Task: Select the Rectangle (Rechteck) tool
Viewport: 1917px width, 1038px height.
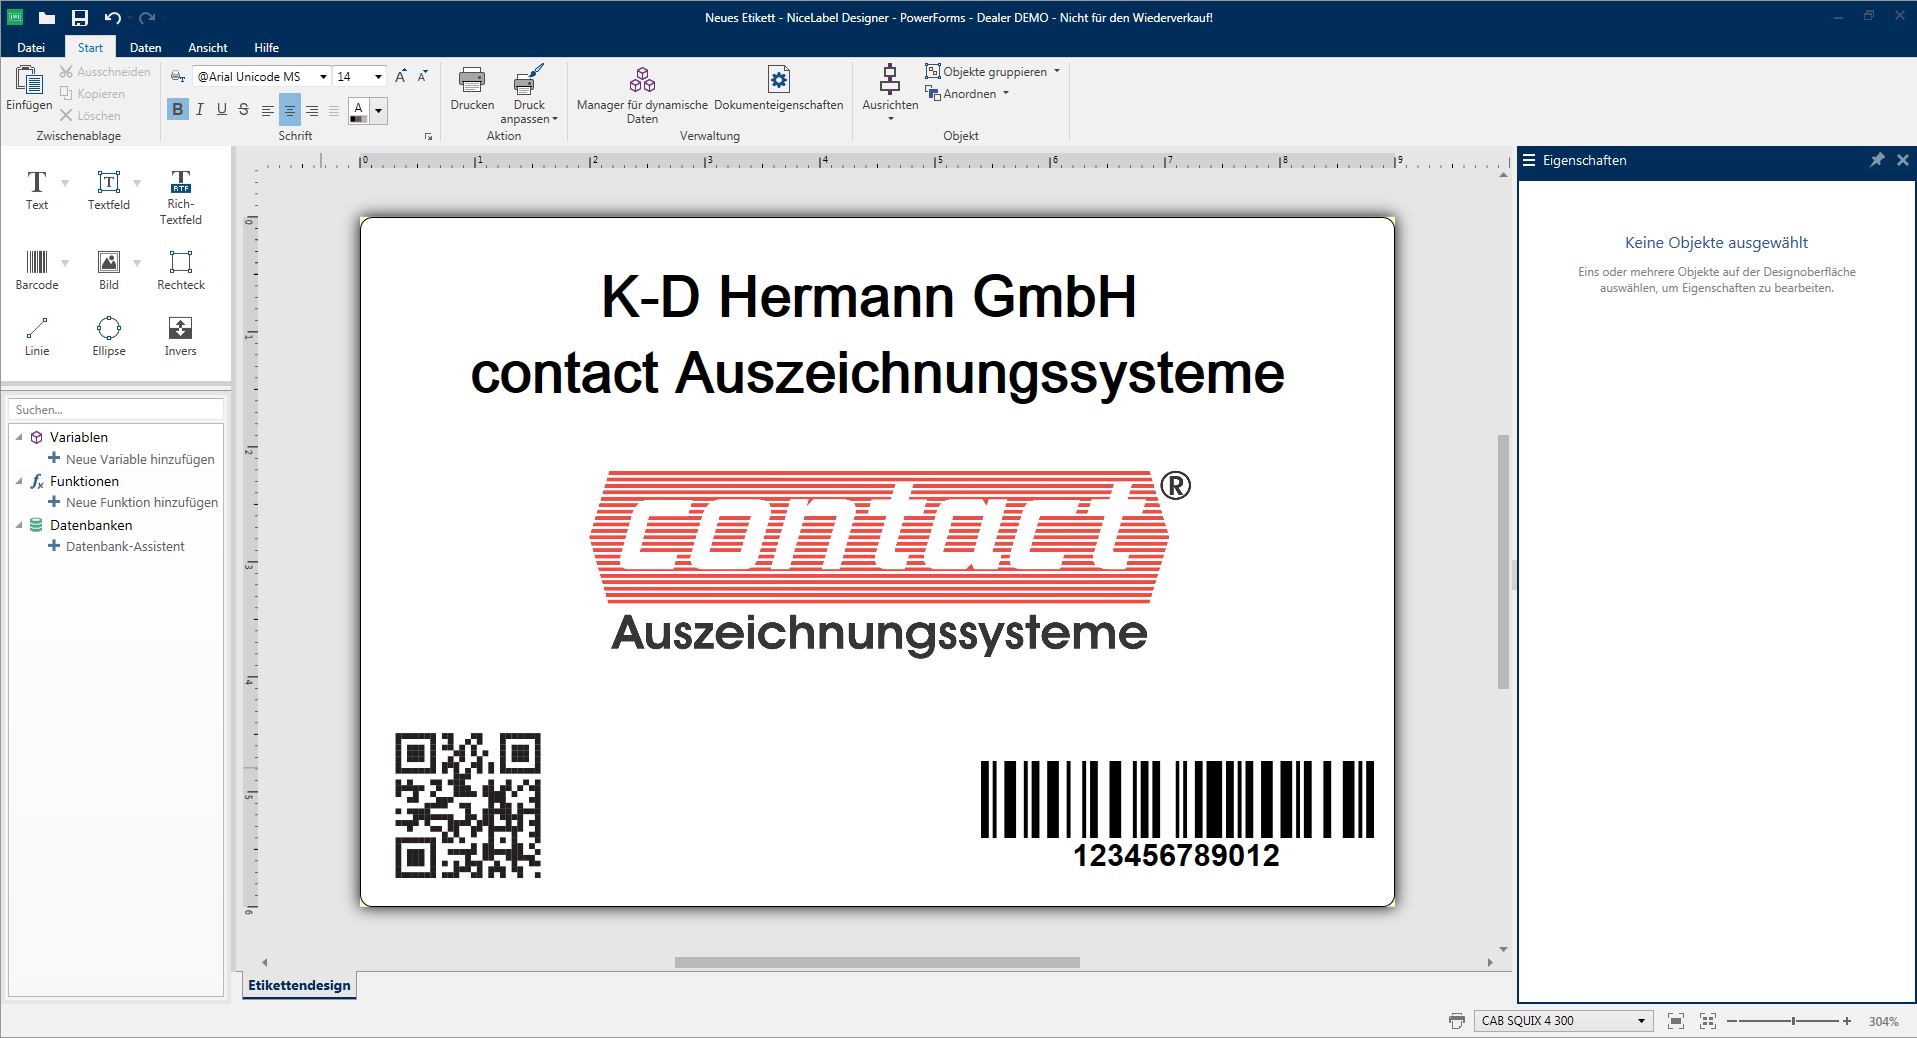Action: [x=180, y=269]
